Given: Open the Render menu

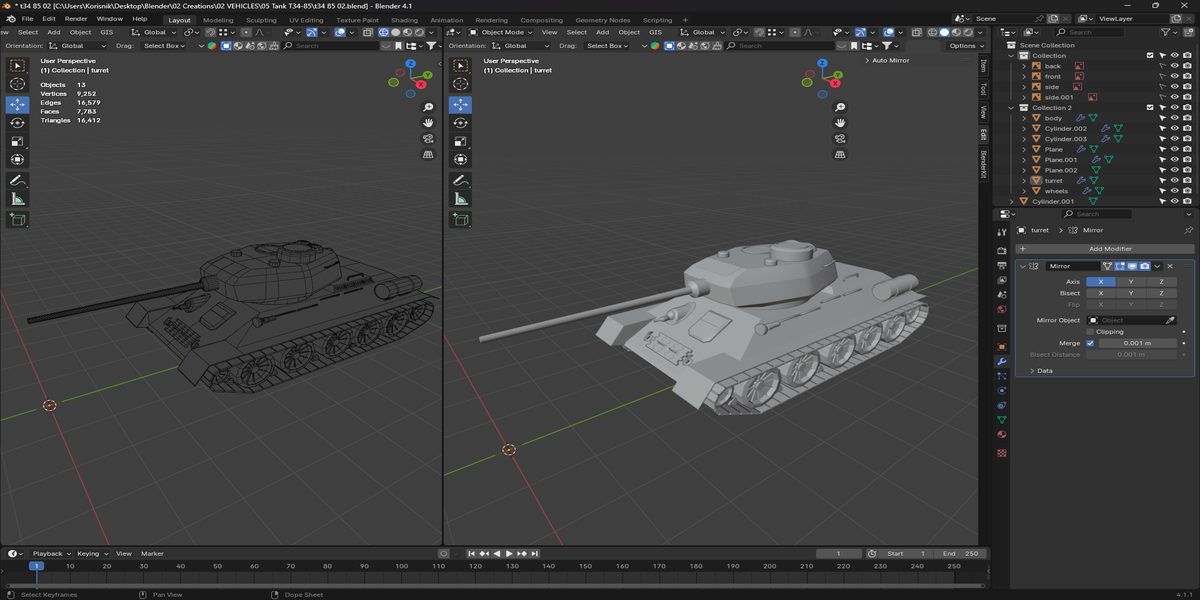Looking at the screenshot, I should 76,19.
